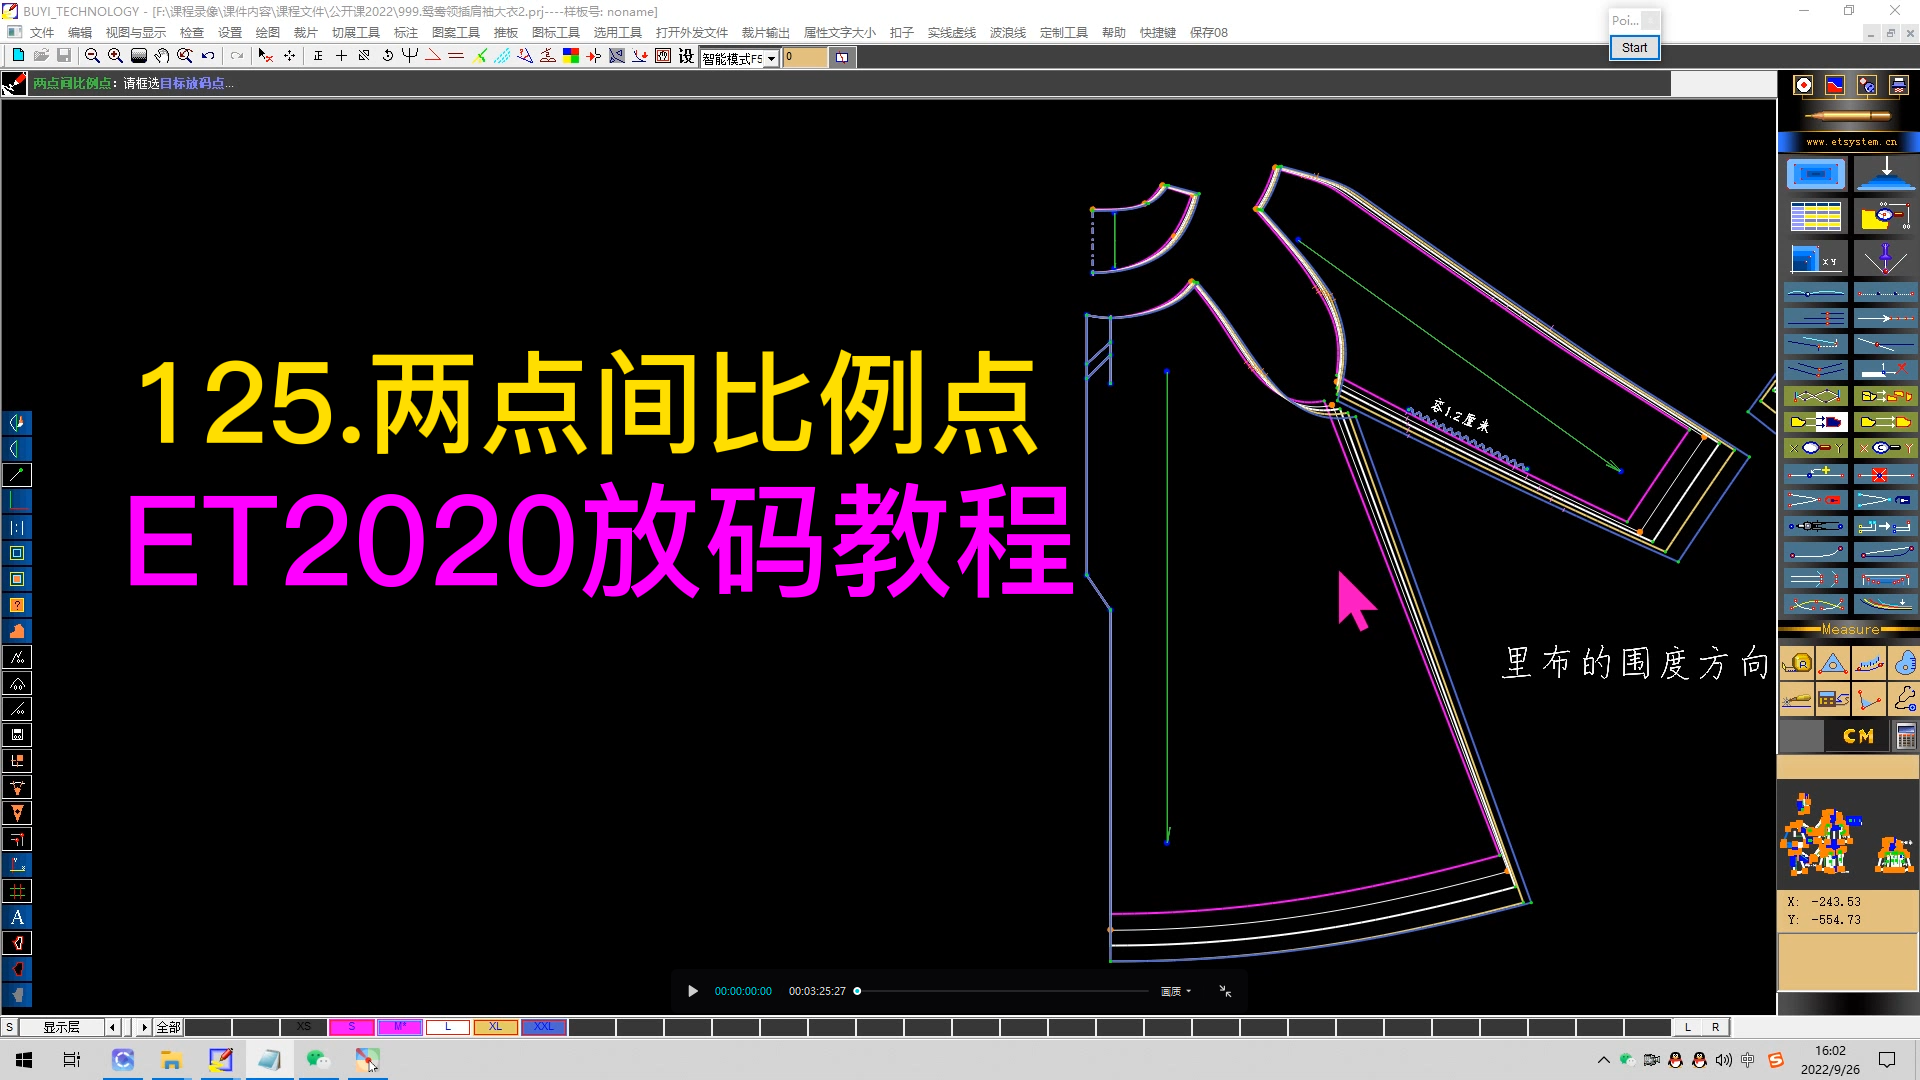
Task: Click the left arrow next to 显示层
Action: [112, 1027]
